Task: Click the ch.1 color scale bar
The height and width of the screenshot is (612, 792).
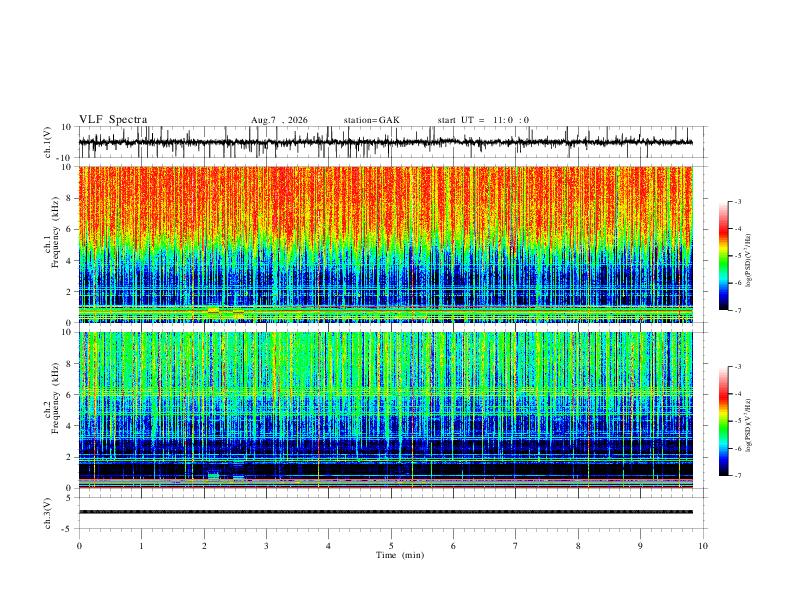Action: click(724, 256)
